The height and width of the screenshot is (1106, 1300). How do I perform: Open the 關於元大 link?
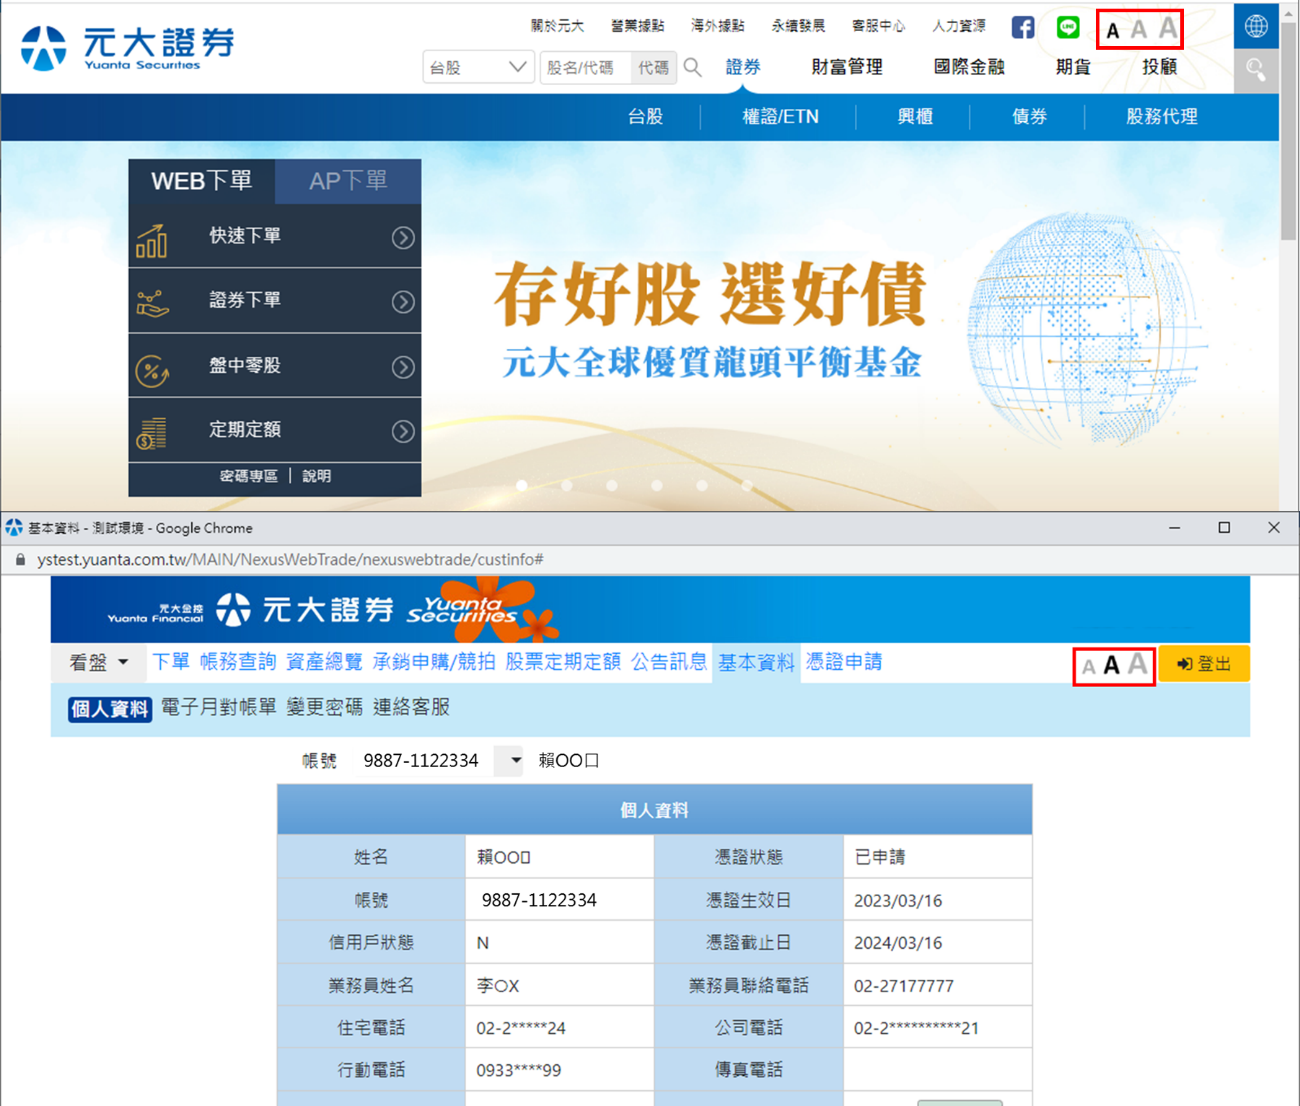[x=557, y=26]
